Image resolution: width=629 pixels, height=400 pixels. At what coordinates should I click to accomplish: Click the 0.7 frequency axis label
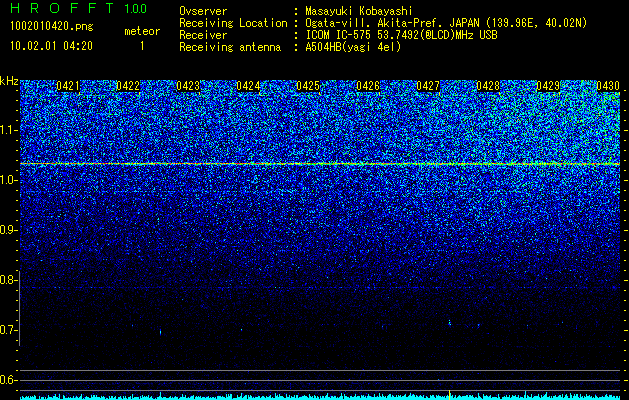tap(7, 330)
